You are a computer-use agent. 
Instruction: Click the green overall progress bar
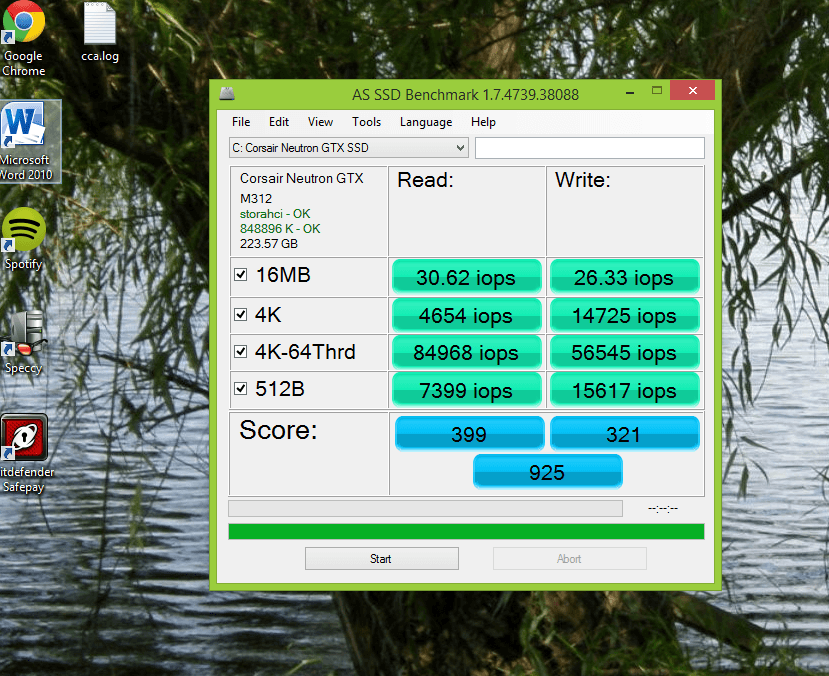(x=466, y=531)
